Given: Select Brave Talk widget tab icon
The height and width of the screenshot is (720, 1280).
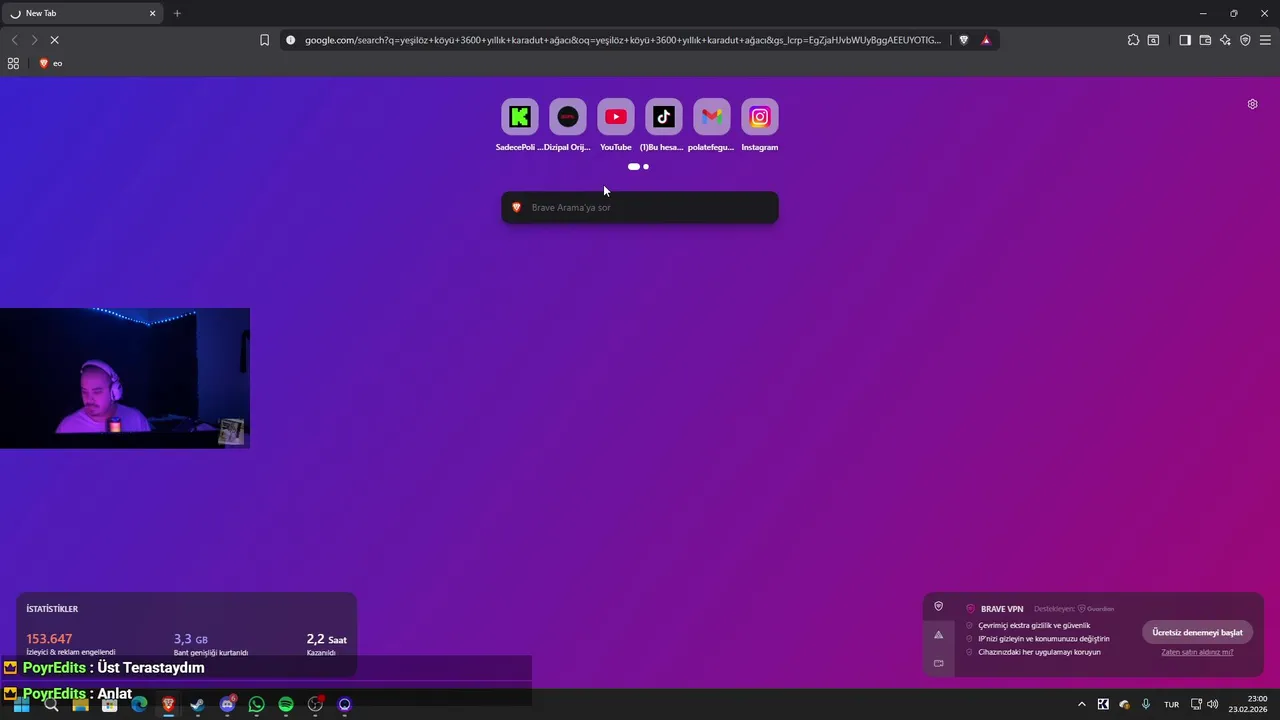Looking at the screenshot, I should 938,663.
